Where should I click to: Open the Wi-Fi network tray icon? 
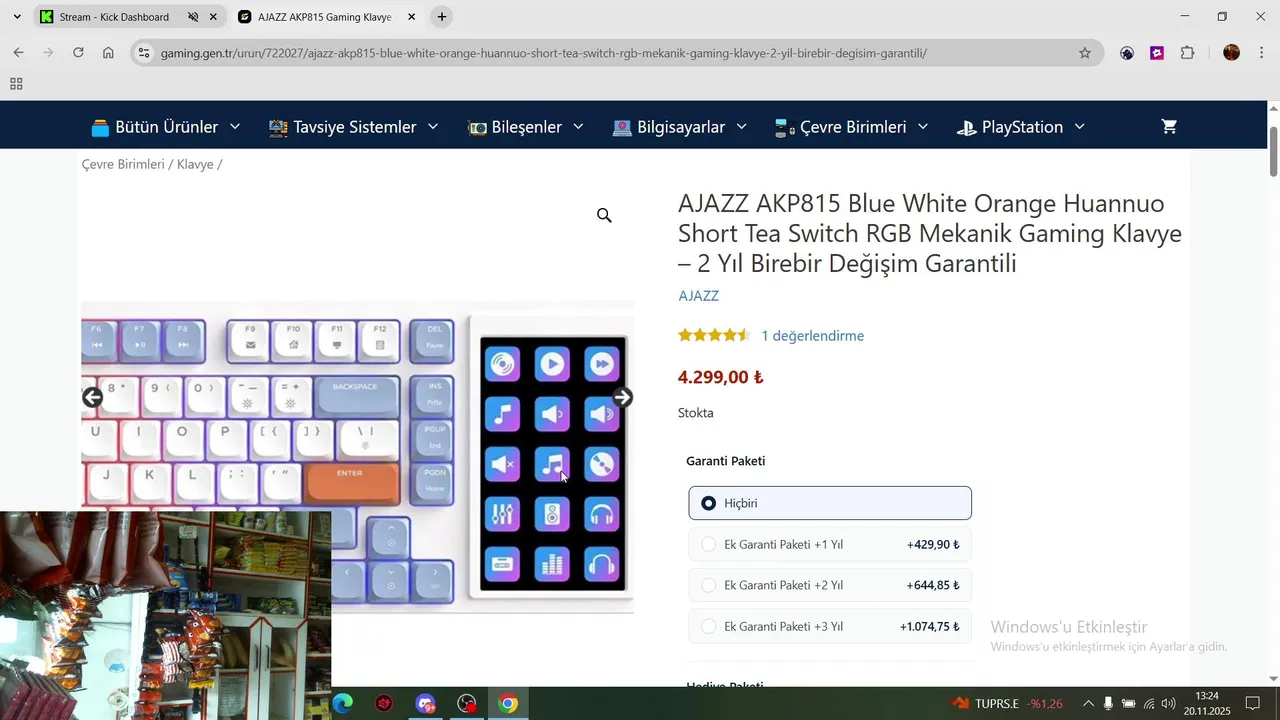point(1149,704)
